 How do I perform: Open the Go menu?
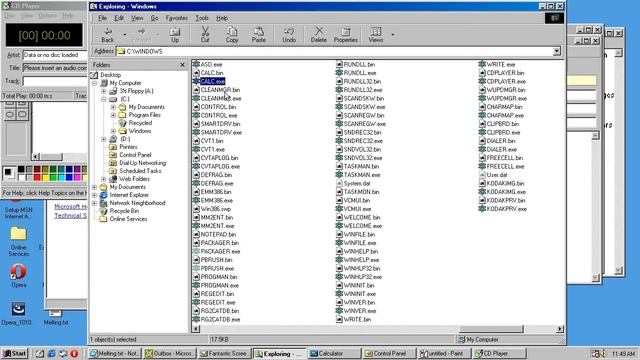pos(154,18)
